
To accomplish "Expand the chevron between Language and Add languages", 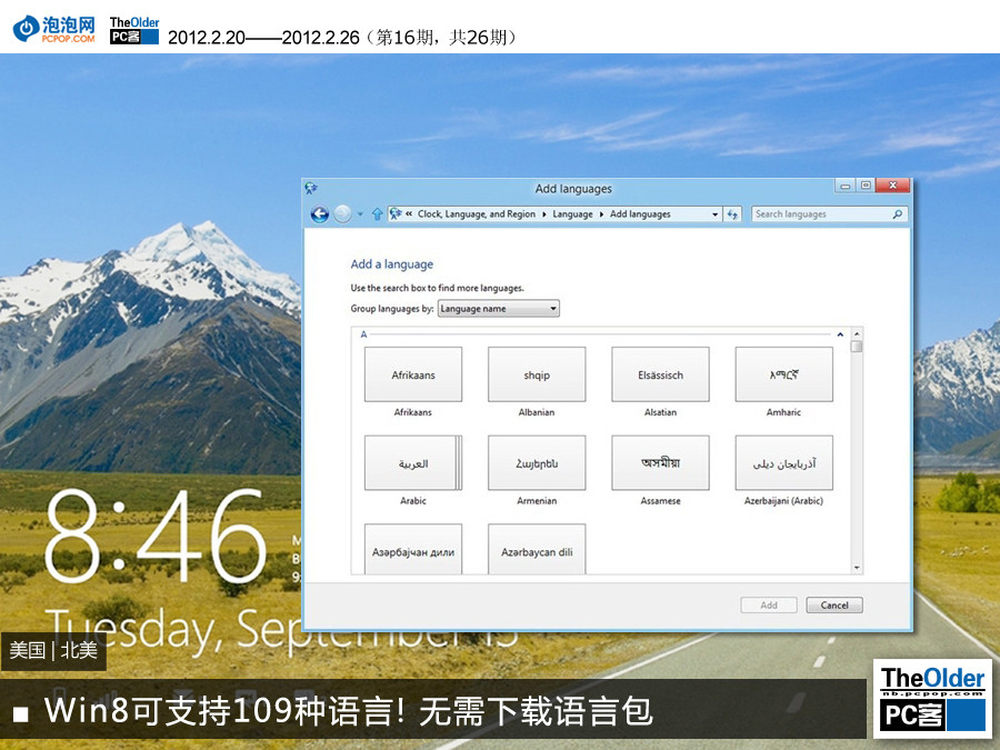I will 601,214.
